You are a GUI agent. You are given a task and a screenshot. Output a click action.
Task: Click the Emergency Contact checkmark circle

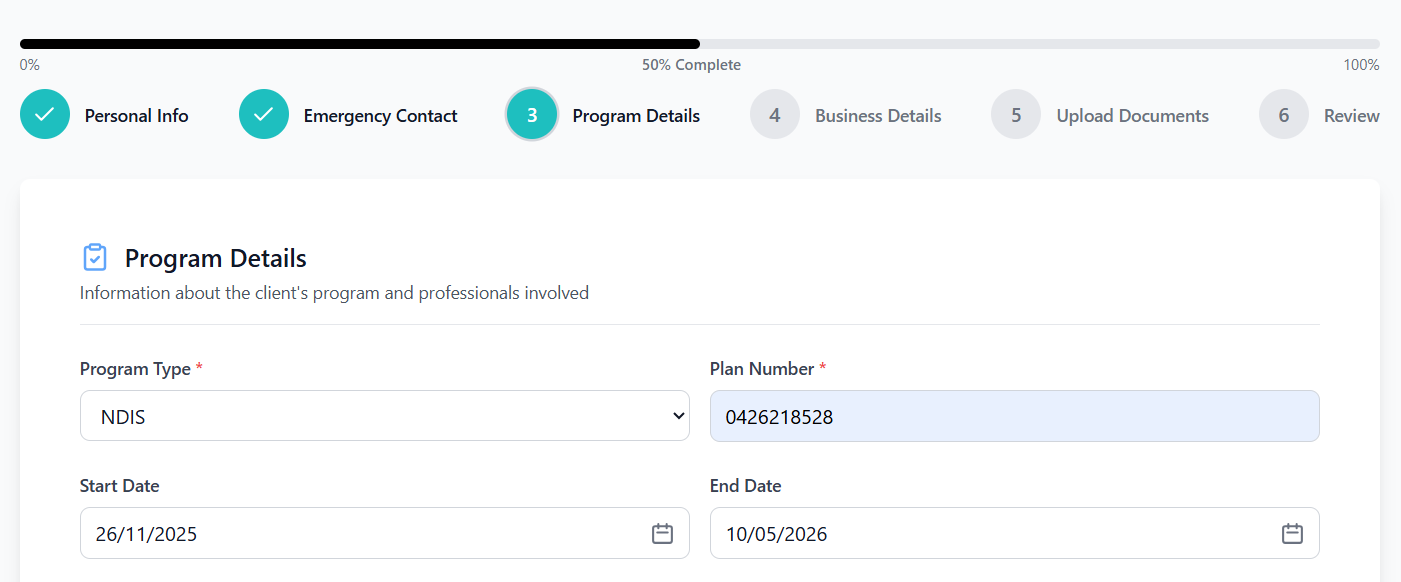pos(264,115)
